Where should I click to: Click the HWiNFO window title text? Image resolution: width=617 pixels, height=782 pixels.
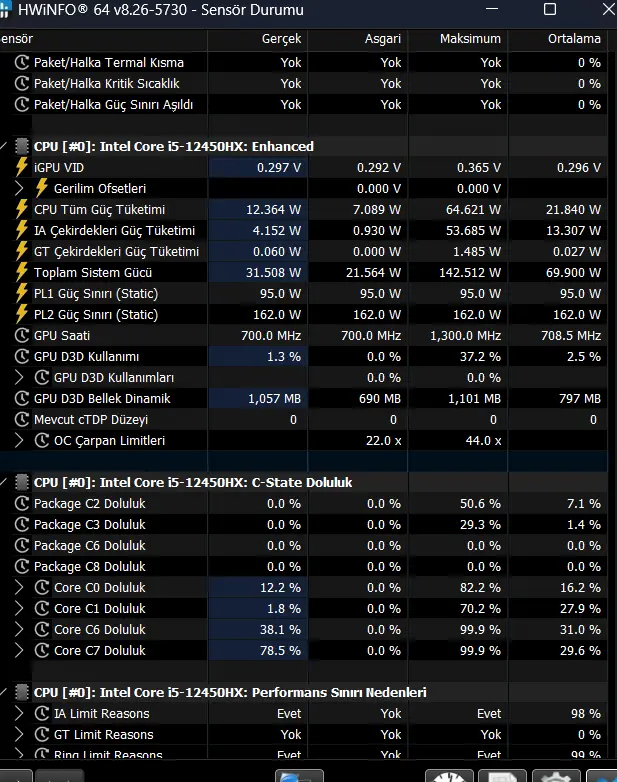(x=161, y=9)
